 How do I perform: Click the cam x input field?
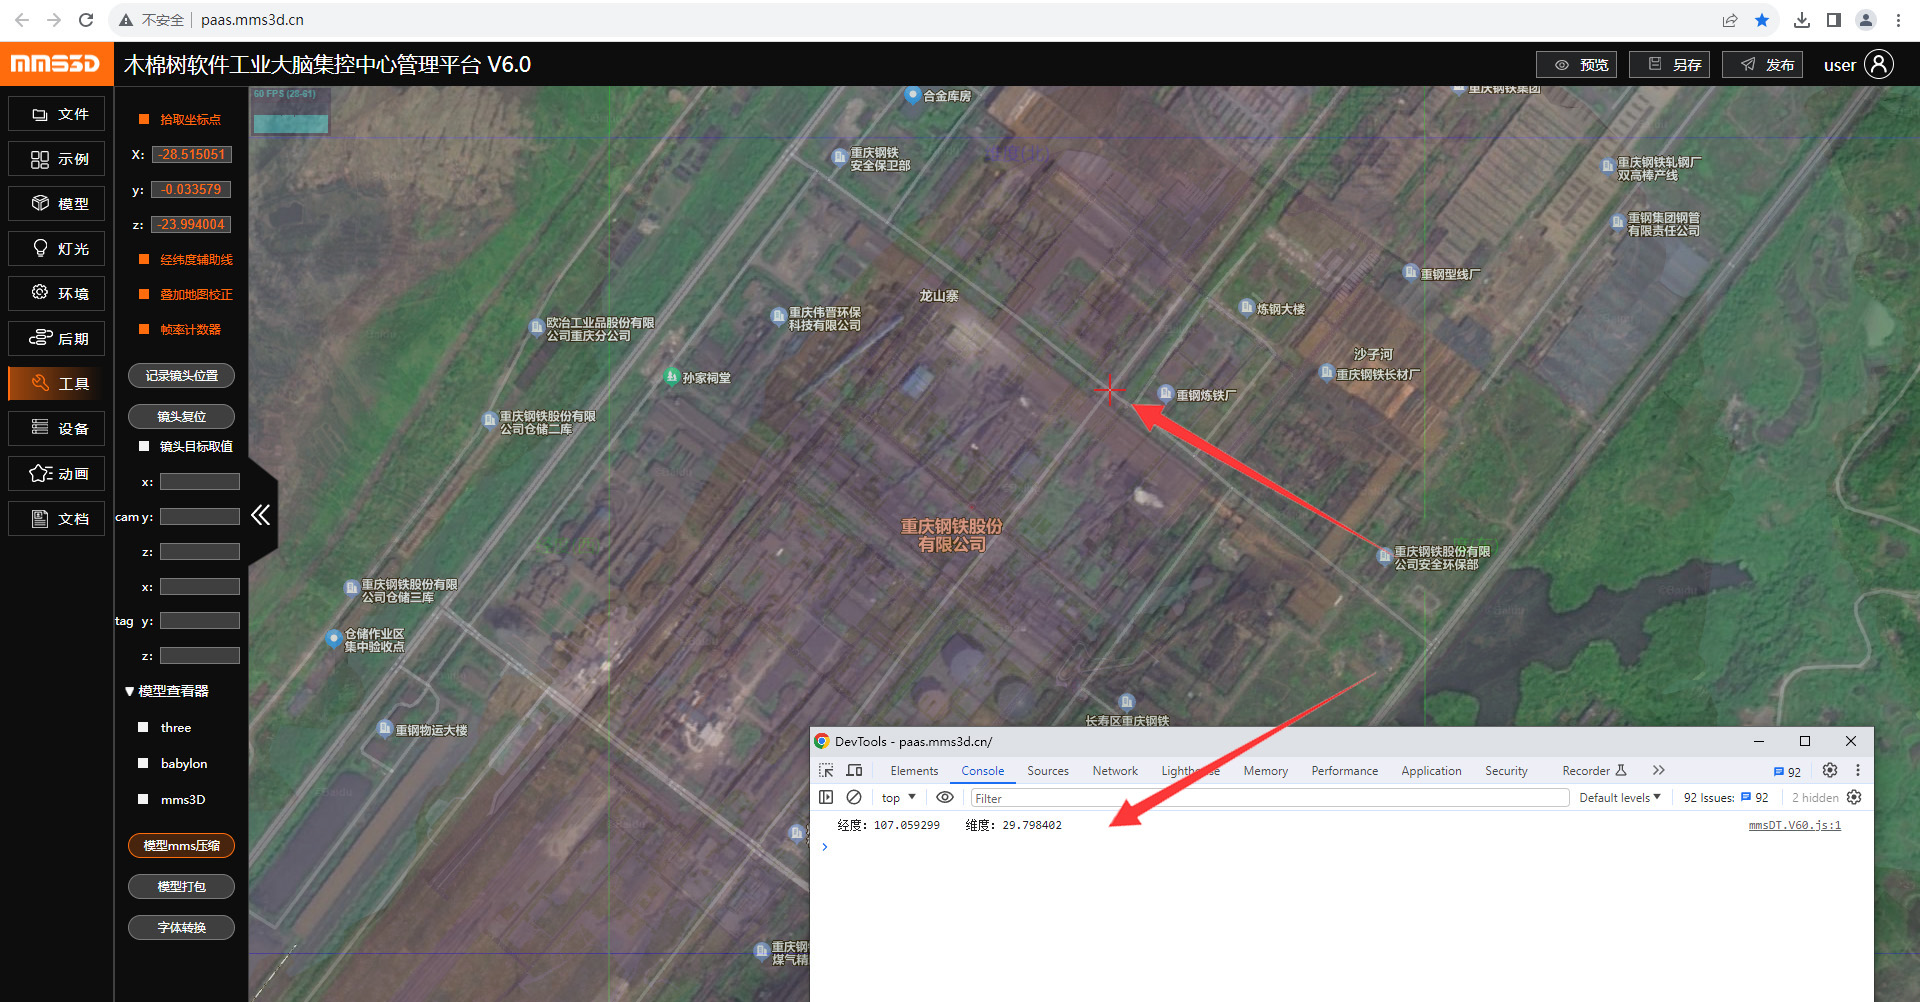pyautogui.click(x=200, y=482)
